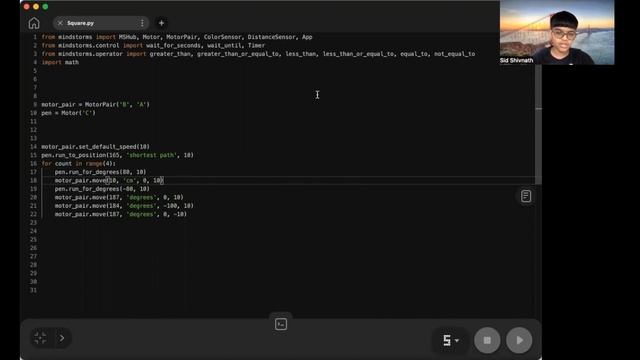Click "pen = Motor('C')" on line 10
Viewport: 640px width, 360px height.
point(68,113)
